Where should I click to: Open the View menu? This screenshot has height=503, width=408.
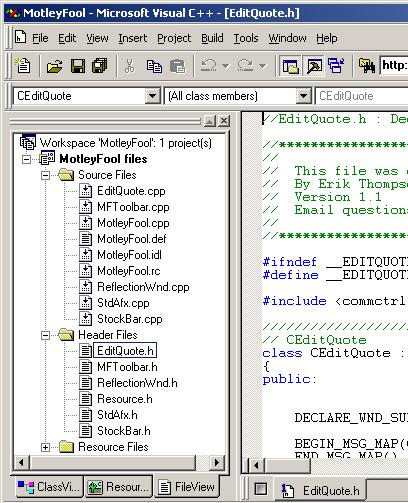(x=97, y=38)
